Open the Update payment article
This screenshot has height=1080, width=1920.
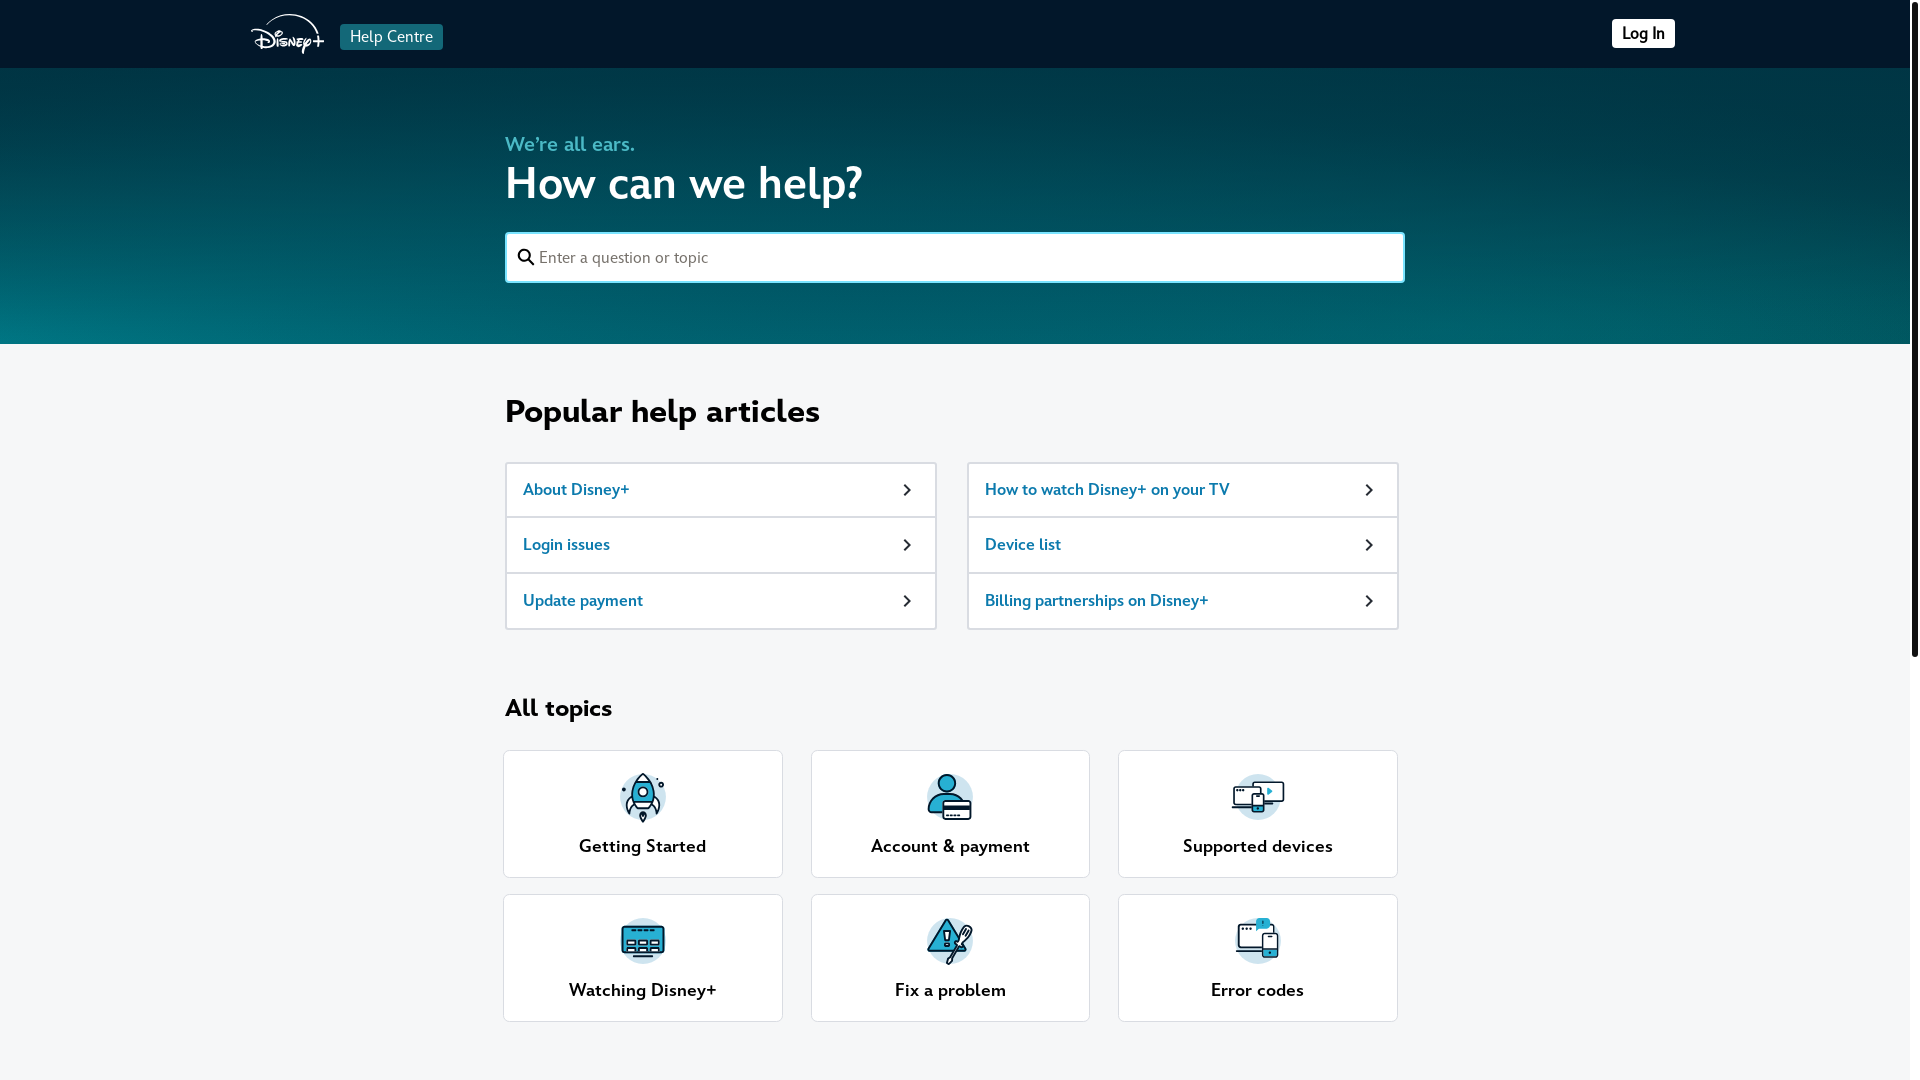pyautogui.click(x=721, y=601)
